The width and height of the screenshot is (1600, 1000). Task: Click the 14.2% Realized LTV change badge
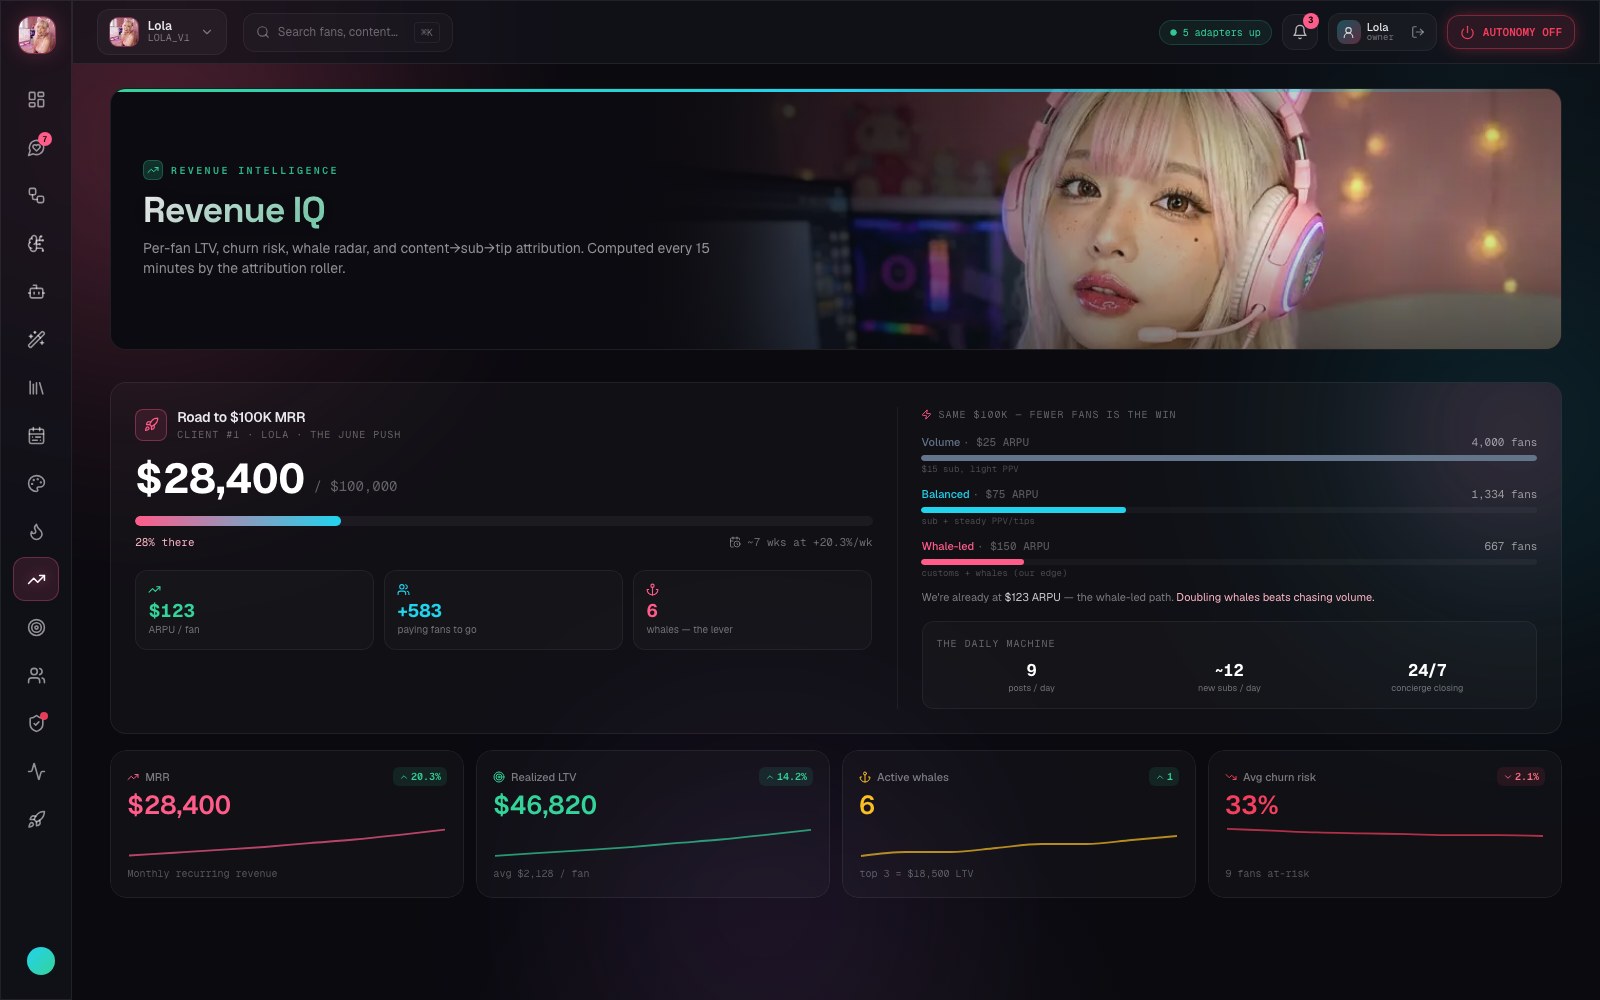(x=786, y=777)
